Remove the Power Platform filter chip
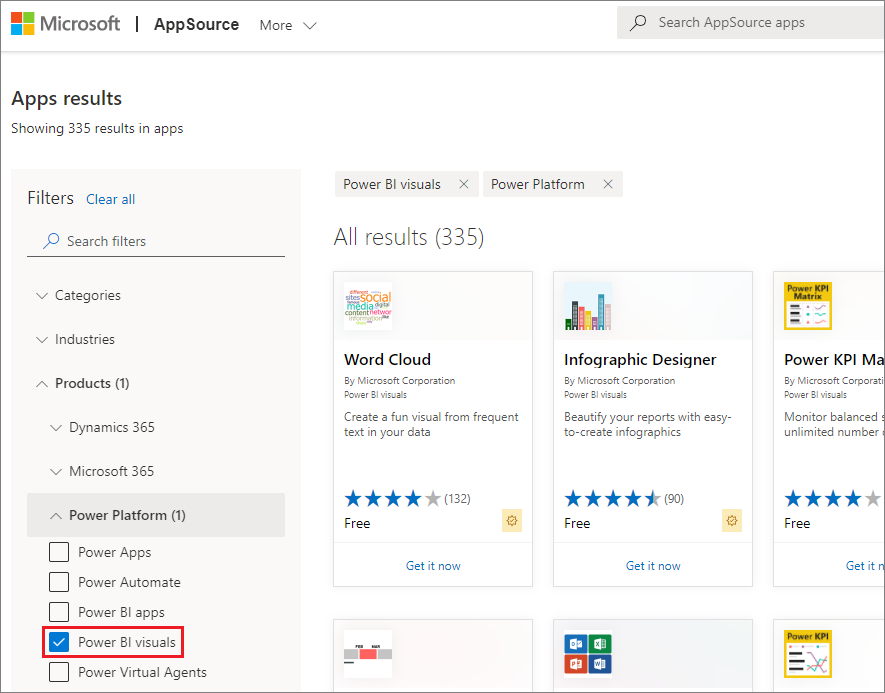The height and width of the screenshot is (693, 885). tap(608, 184)
